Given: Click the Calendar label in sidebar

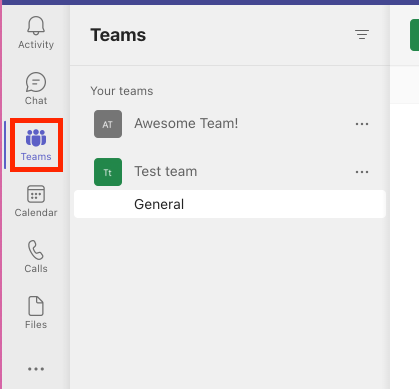Looking at the screenshot, I should pos(36,213).
